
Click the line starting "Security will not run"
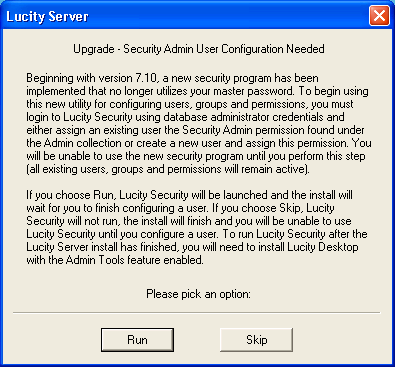[189, 221]
